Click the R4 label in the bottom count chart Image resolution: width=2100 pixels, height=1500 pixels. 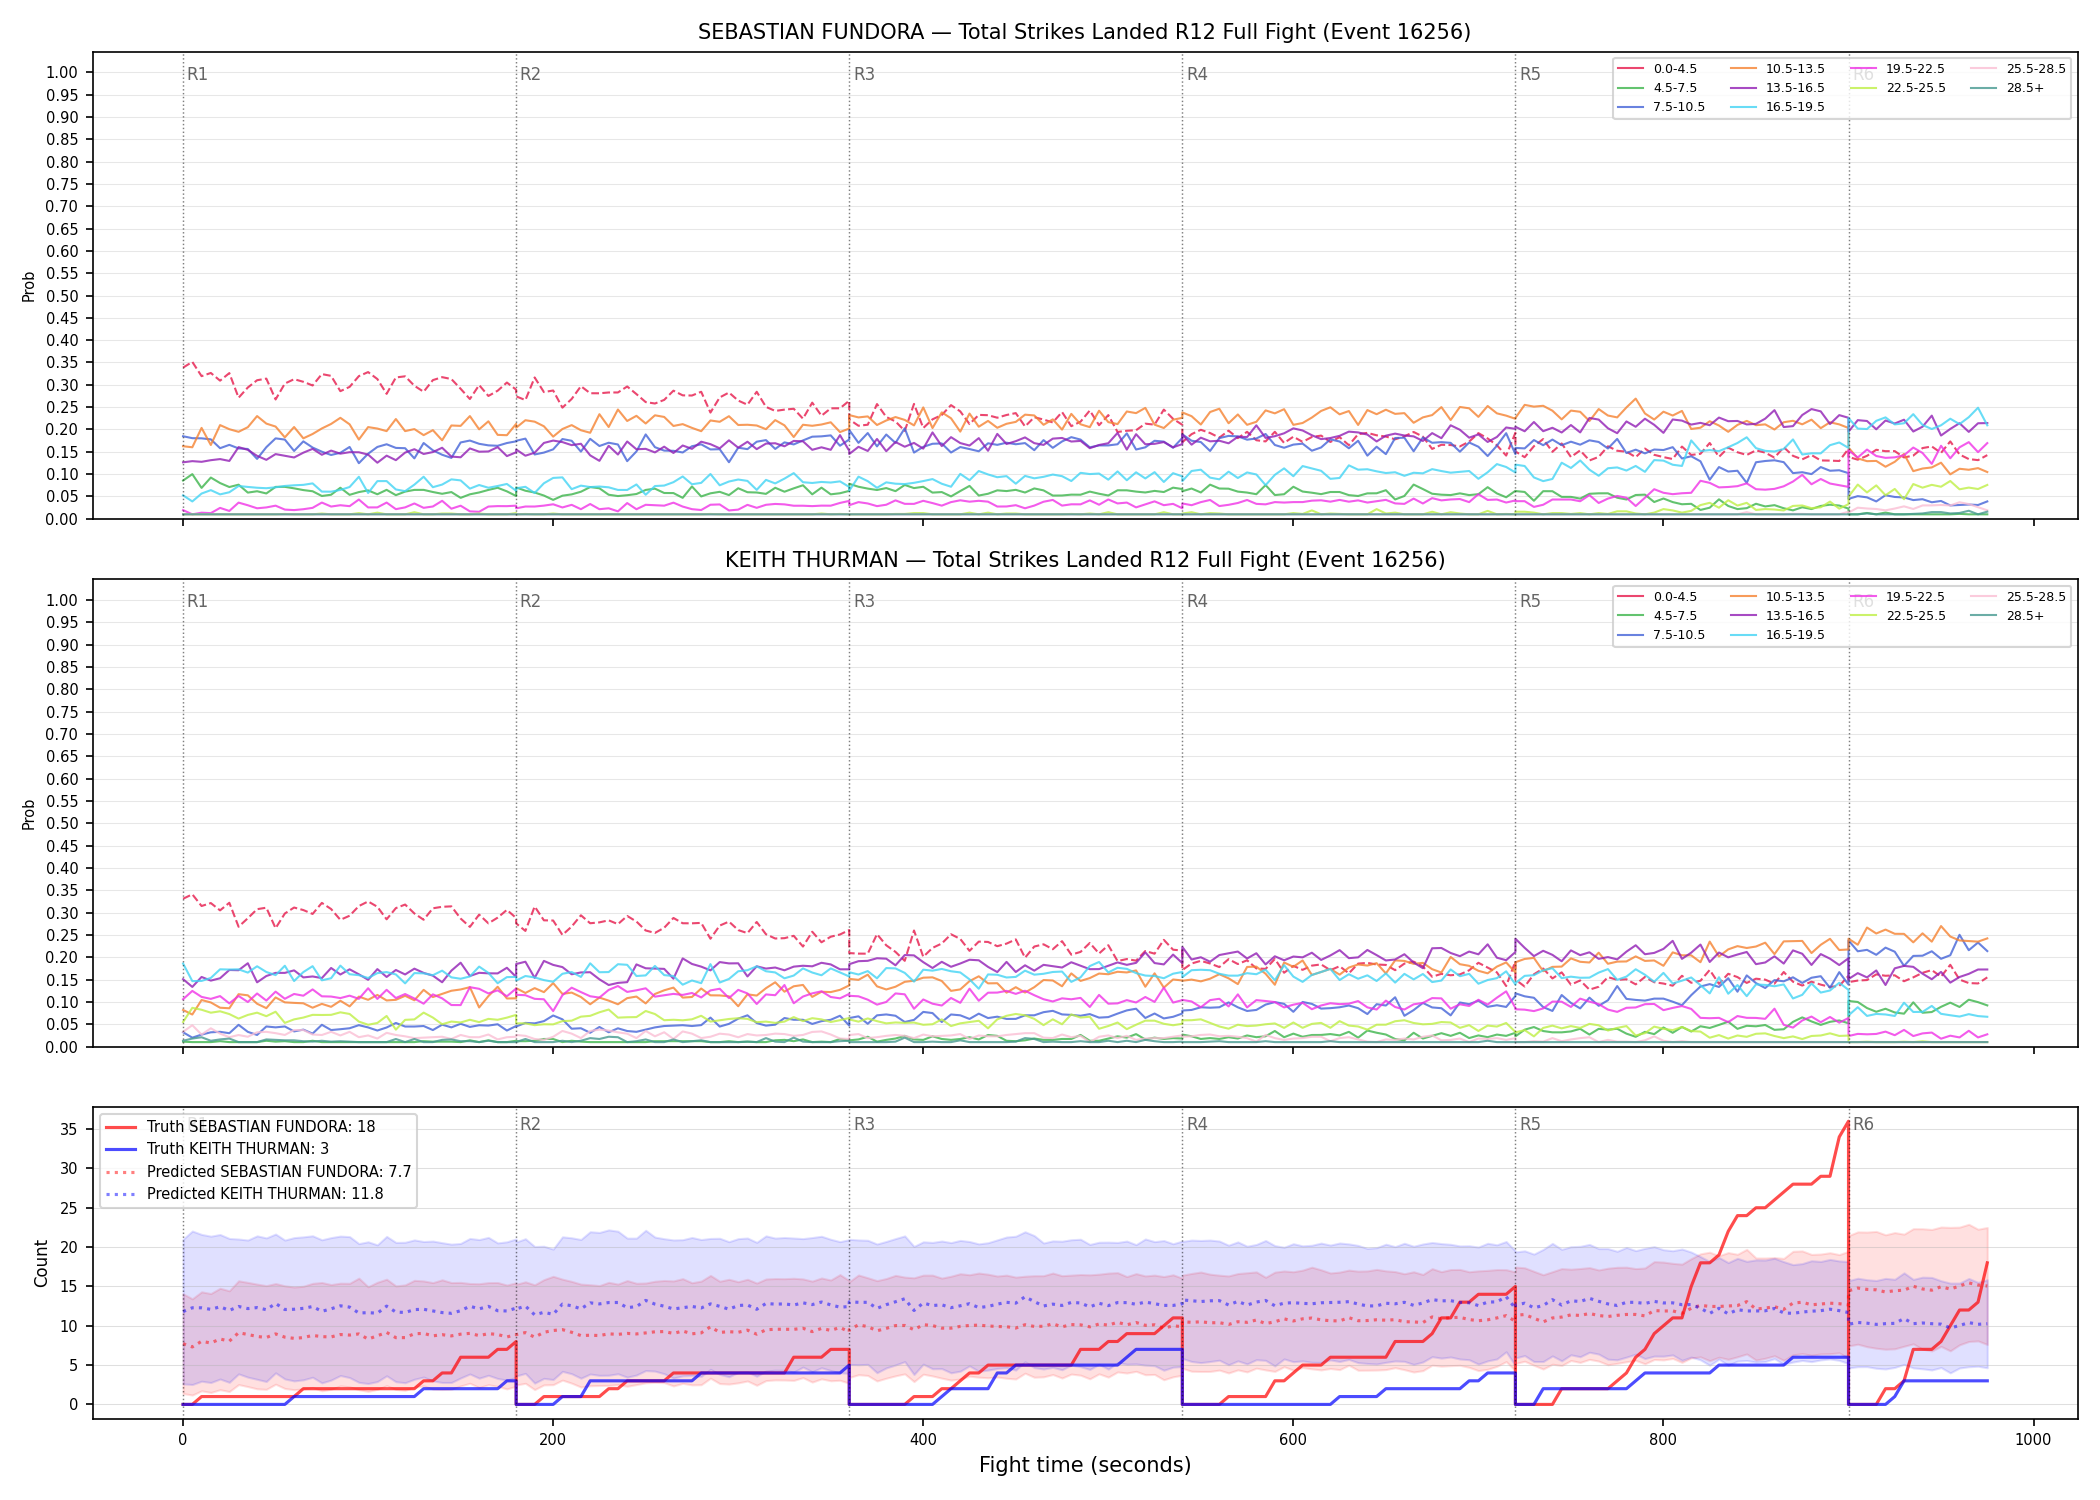[x=1197, y=1124]
